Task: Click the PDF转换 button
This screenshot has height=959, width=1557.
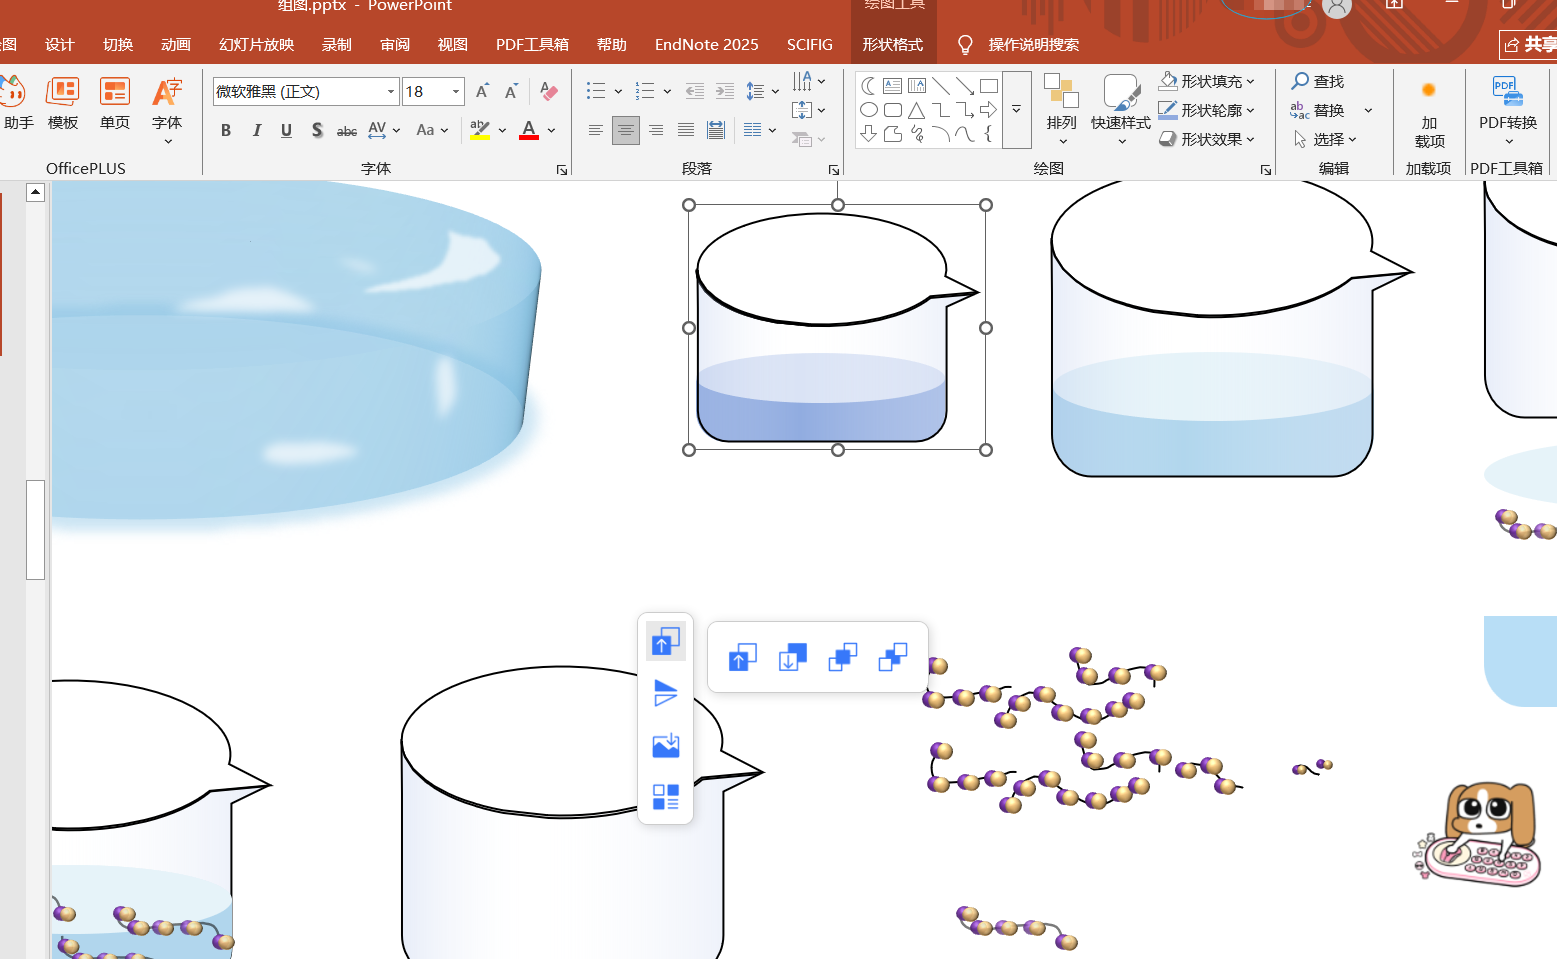Action: (x=1508, y=110)
